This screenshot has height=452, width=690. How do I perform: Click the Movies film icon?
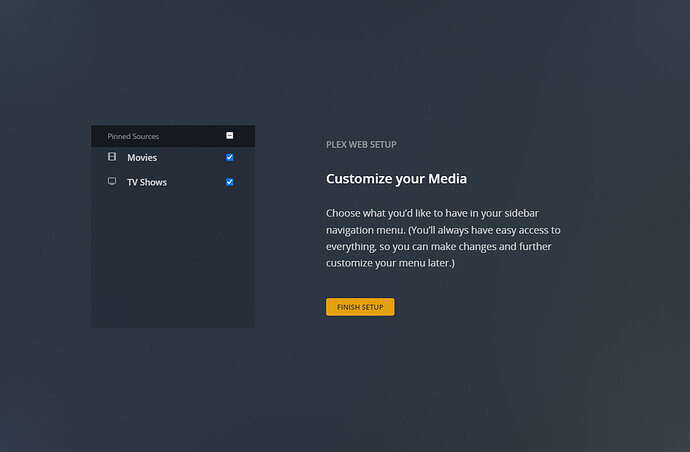pyautogui.click(x=112, y=156)
